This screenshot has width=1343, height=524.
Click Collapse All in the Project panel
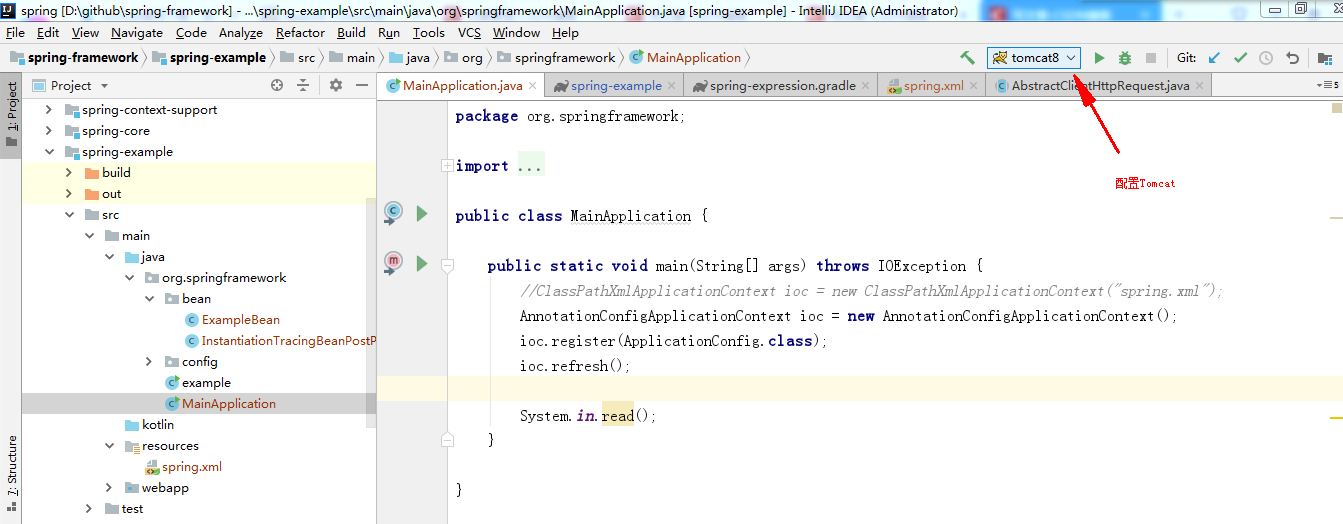point(303,86)
